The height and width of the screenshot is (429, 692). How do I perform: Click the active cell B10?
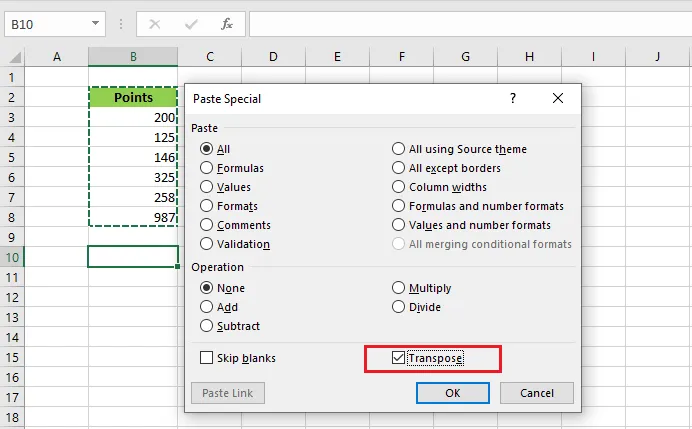(x=133, y=257)
